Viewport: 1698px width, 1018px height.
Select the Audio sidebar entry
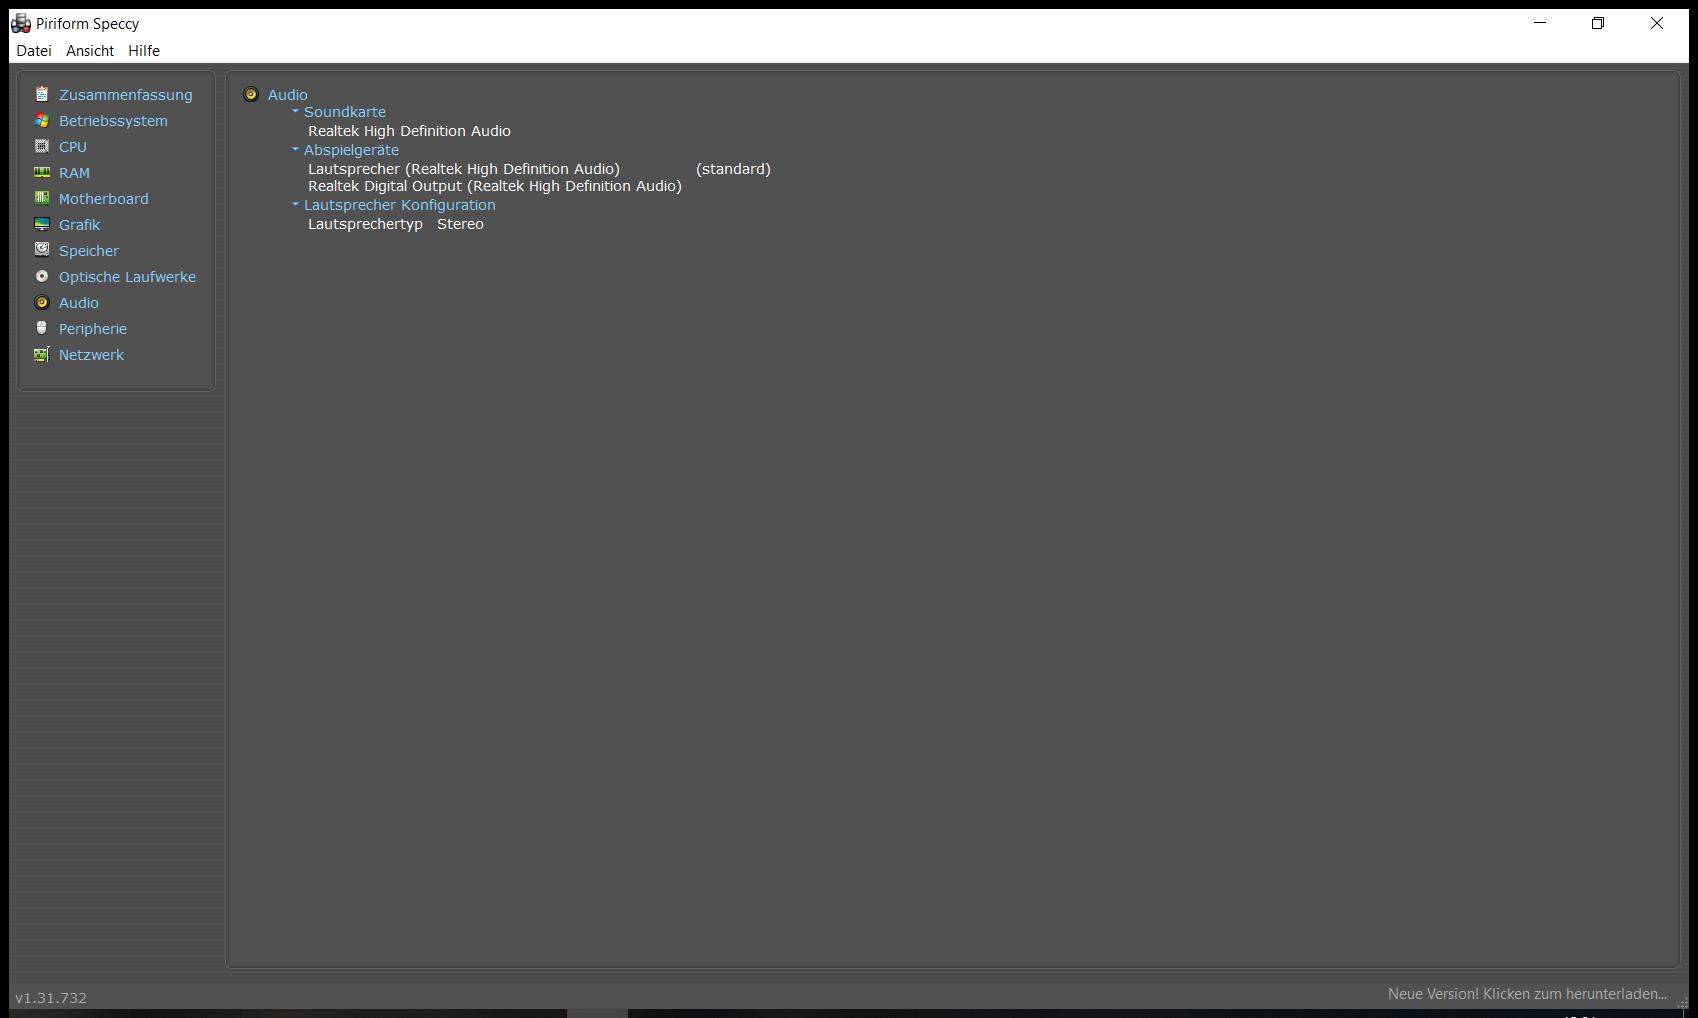[79, 303]
